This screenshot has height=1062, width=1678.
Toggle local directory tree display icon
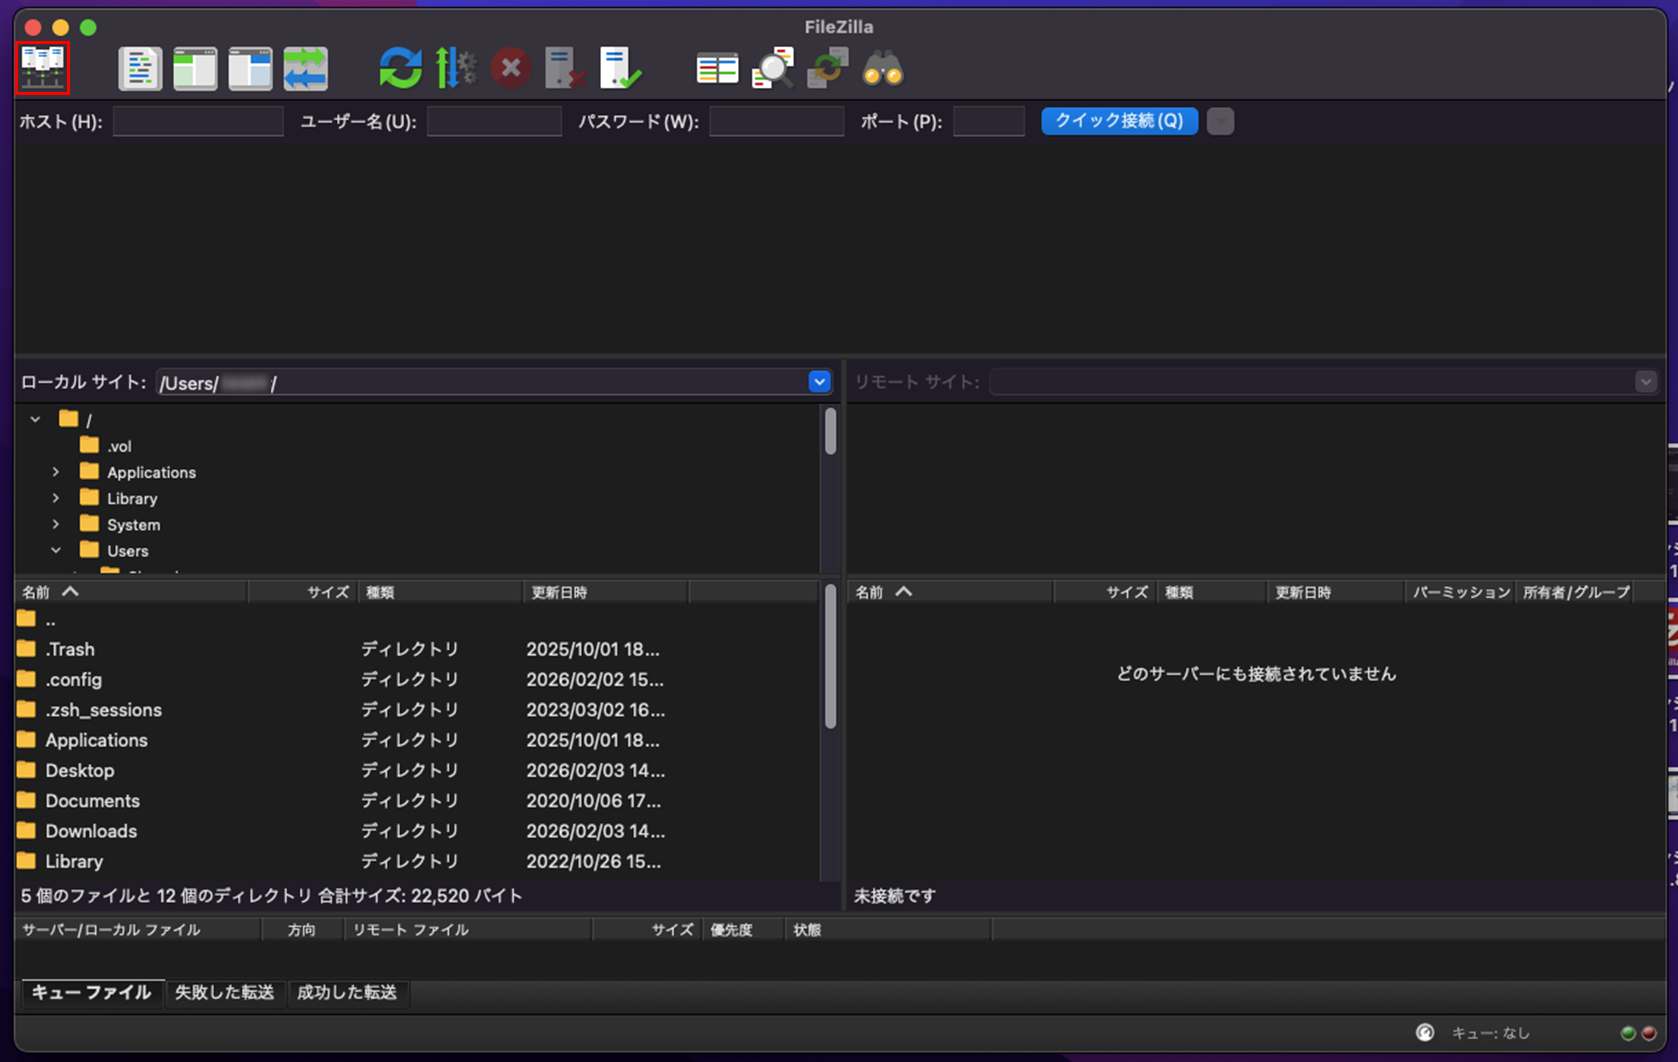(195, 69)
